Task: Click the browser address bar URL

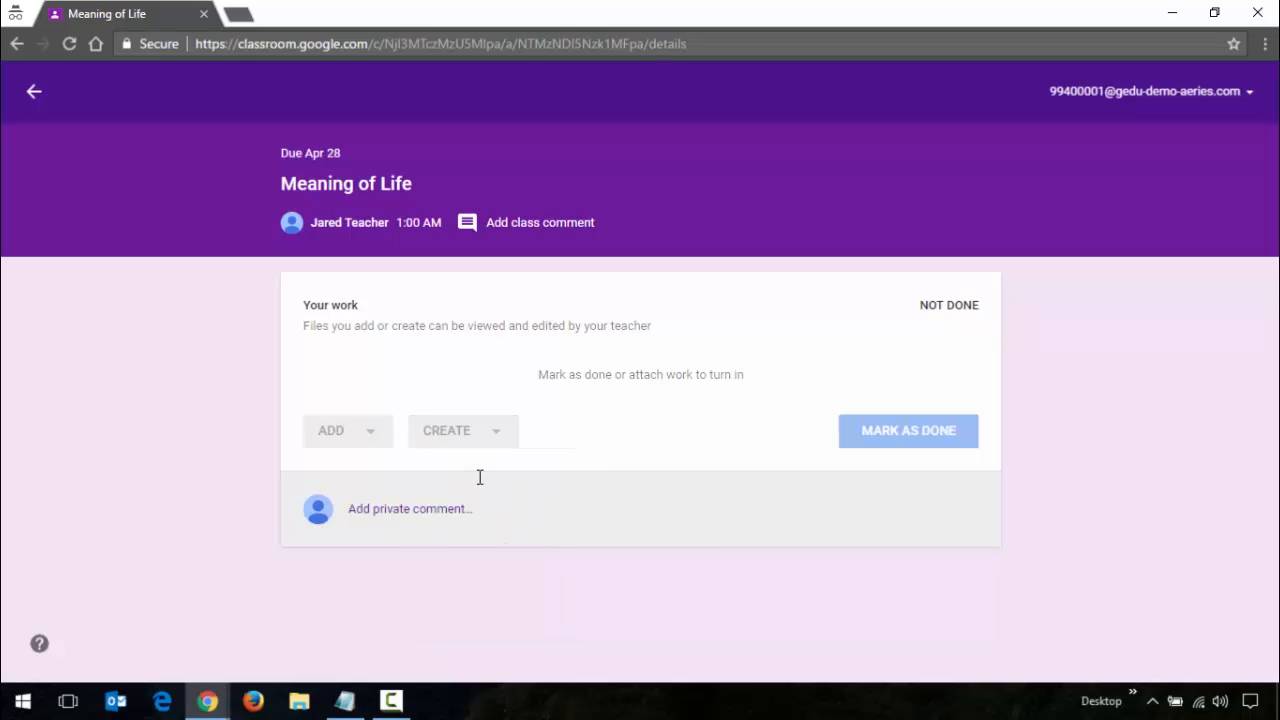Action: pyautogui.click(x=440, y=44)
